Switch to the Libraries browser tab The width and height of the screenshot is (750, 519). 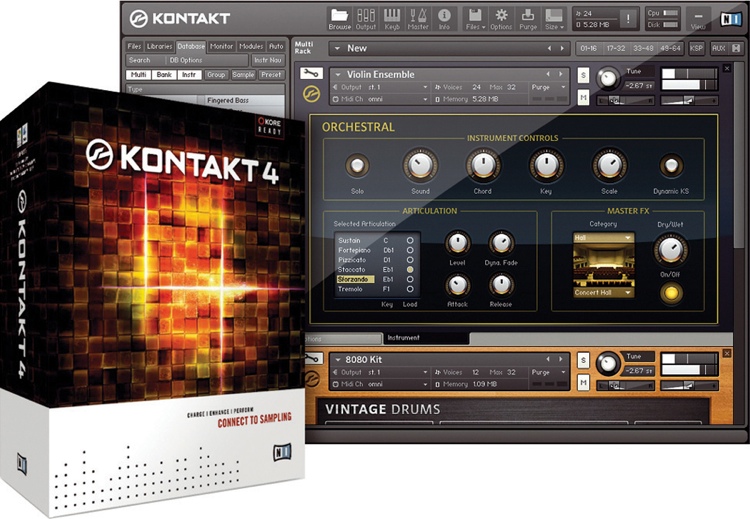[x=160, y=46]
